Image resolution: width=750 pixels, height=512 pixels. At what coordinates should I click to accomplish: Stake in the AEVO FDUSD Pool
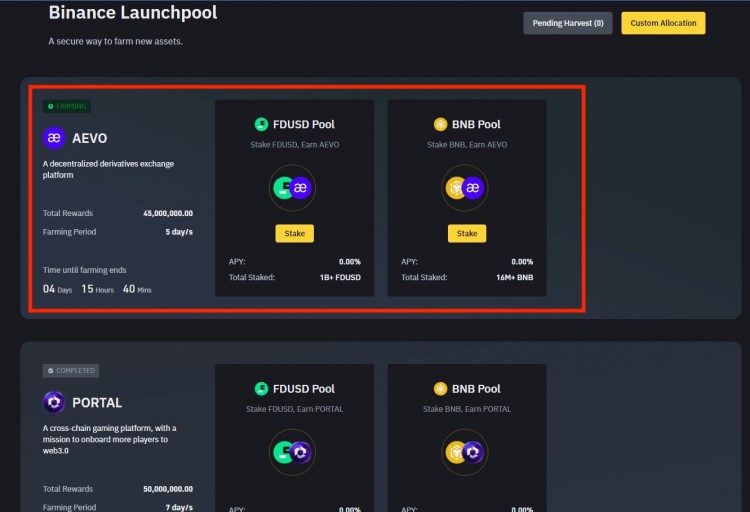click(295, 234)
